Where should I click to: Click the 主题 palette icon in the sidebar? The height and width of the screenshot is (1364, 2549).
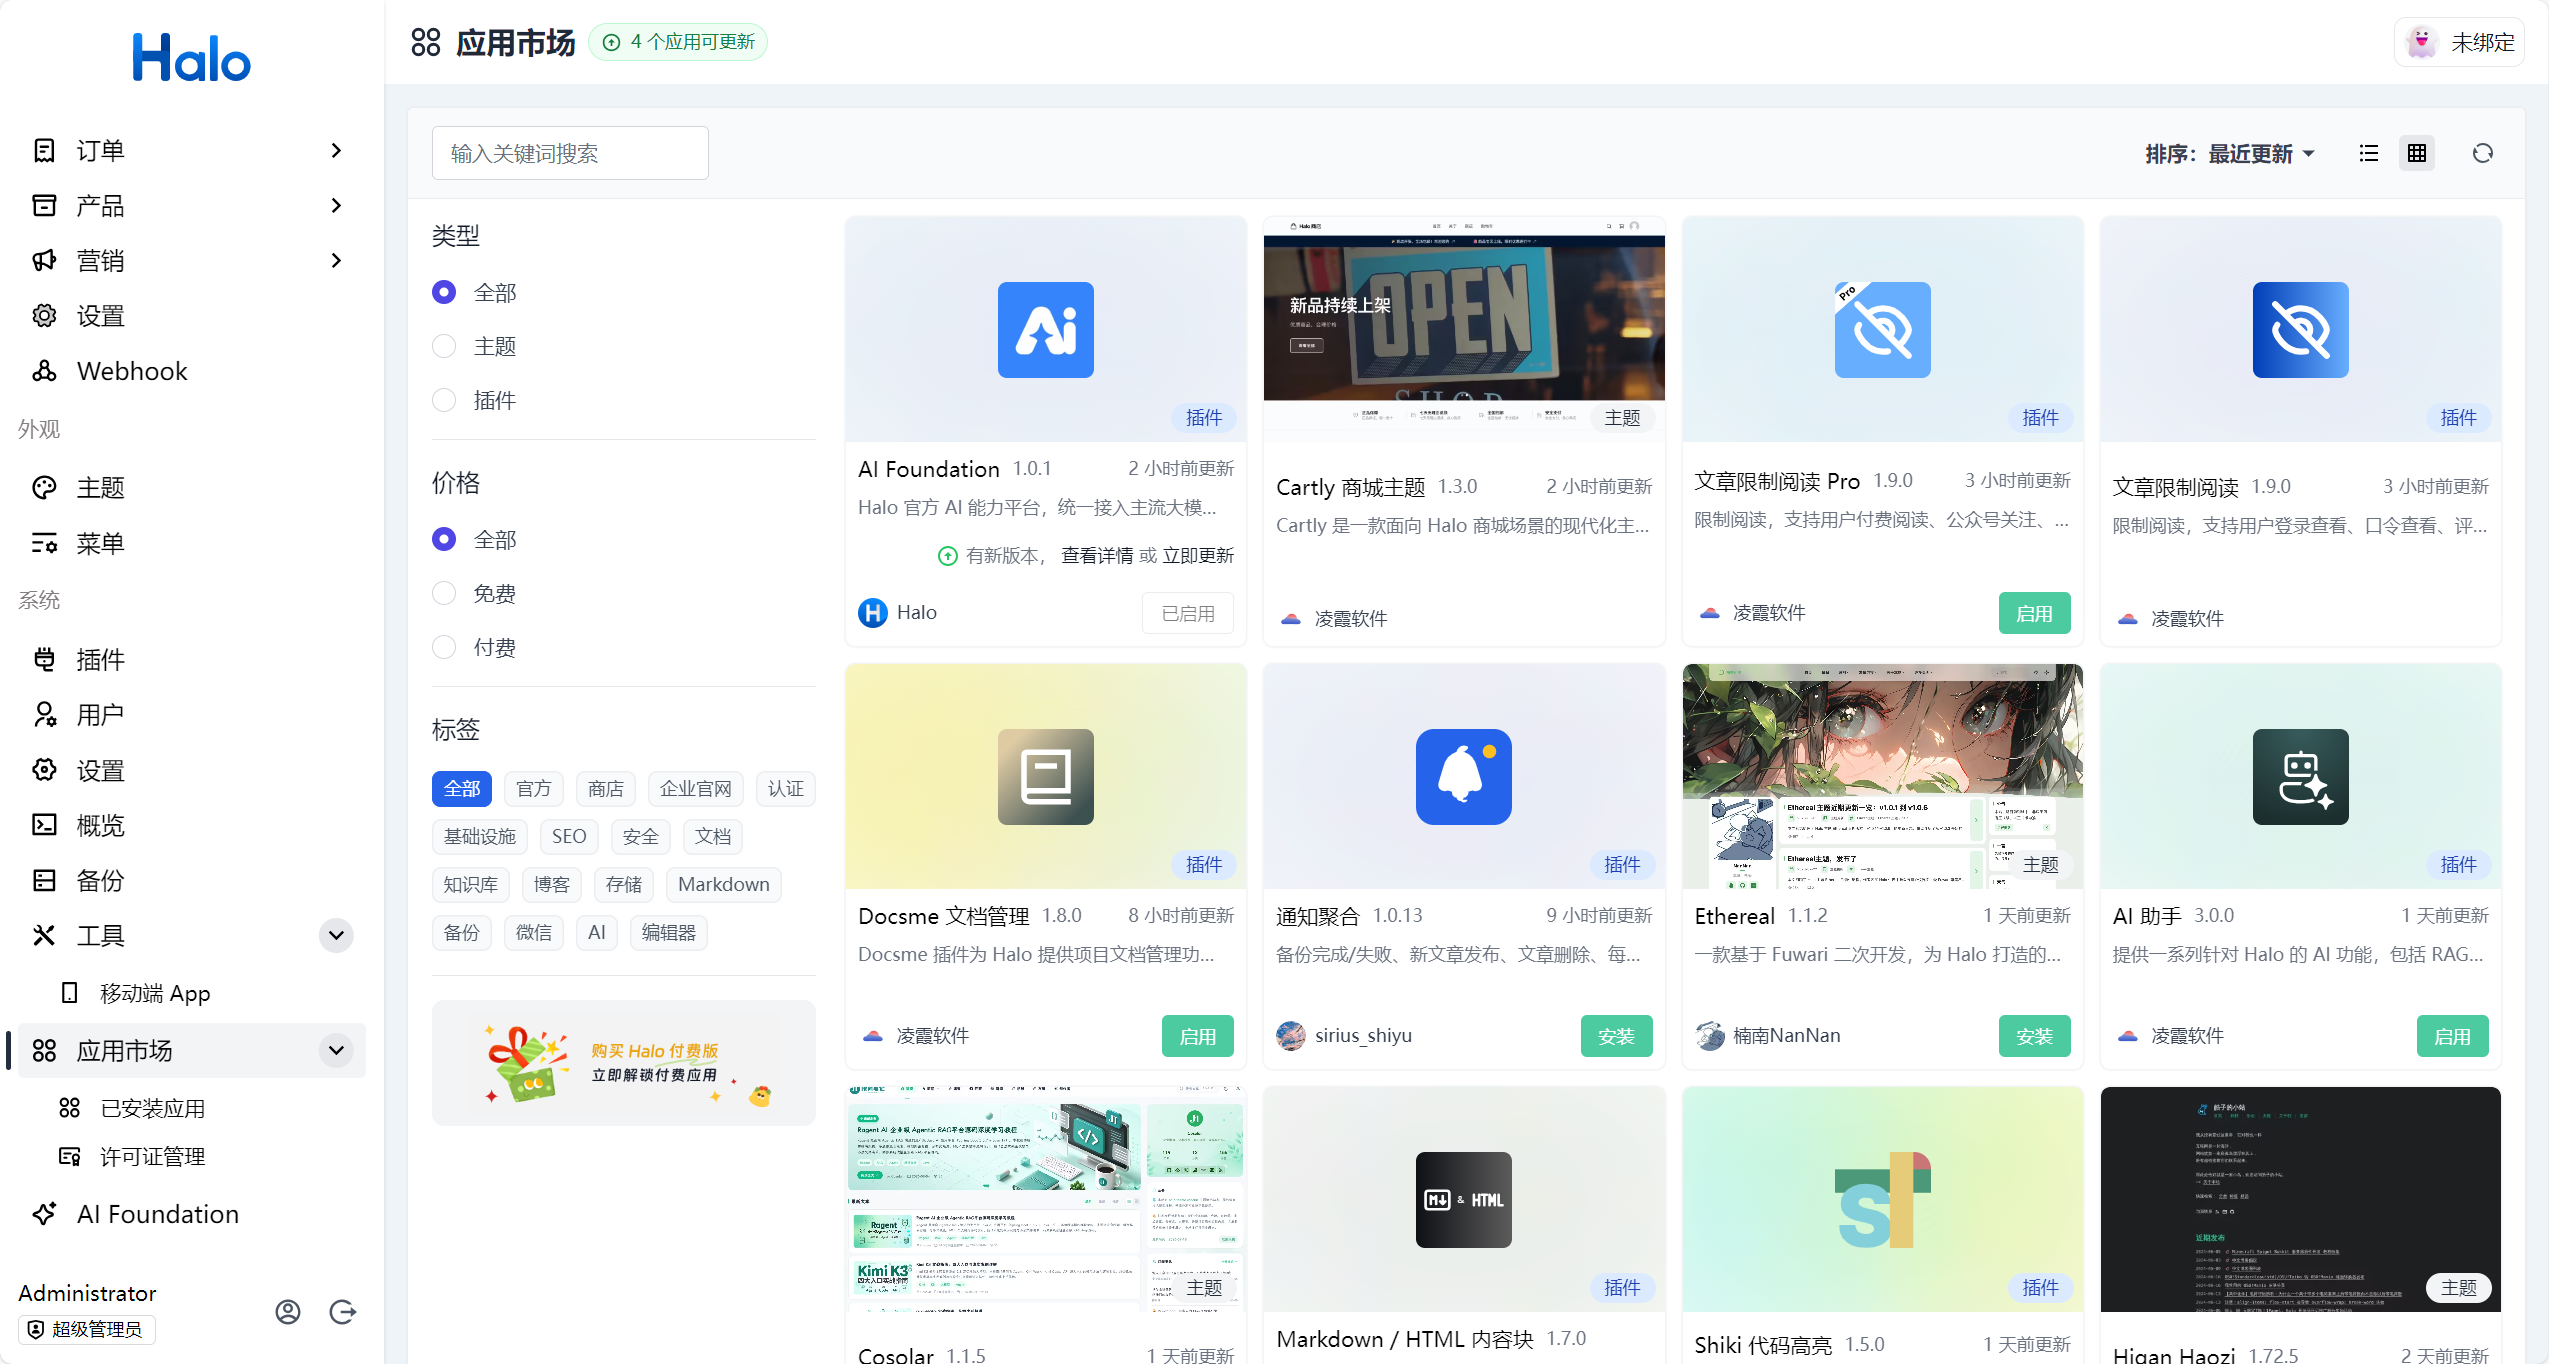[x=44, y=487]
